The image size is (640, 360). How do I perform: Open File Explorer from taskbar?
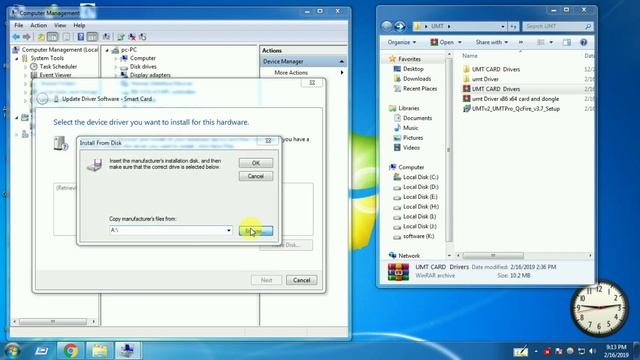99,351
